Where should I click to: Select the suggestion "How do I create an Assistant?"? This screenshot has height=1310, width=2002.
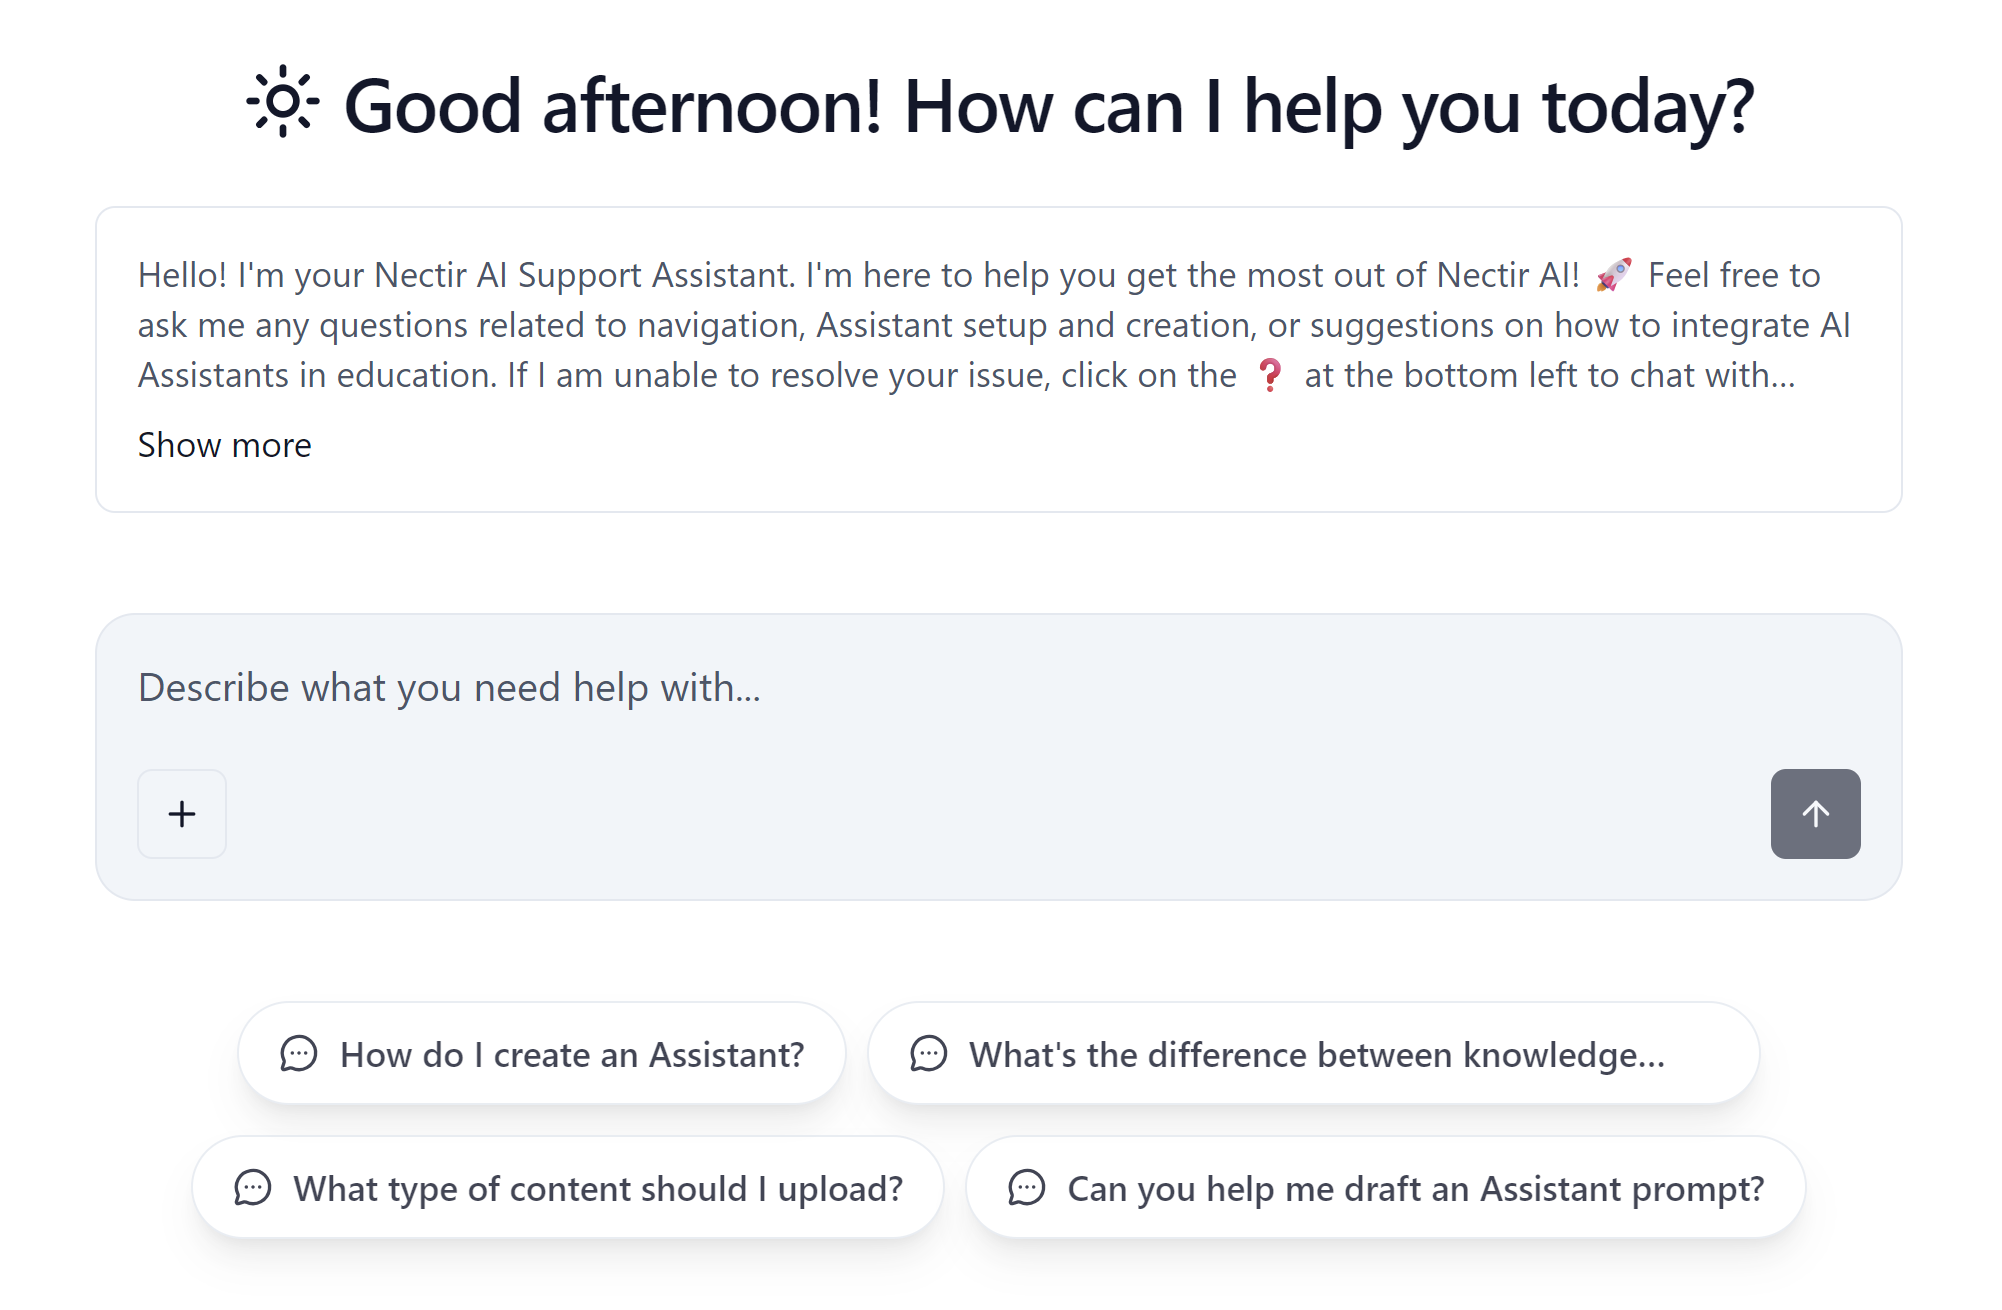click(x=541, y=1053)
